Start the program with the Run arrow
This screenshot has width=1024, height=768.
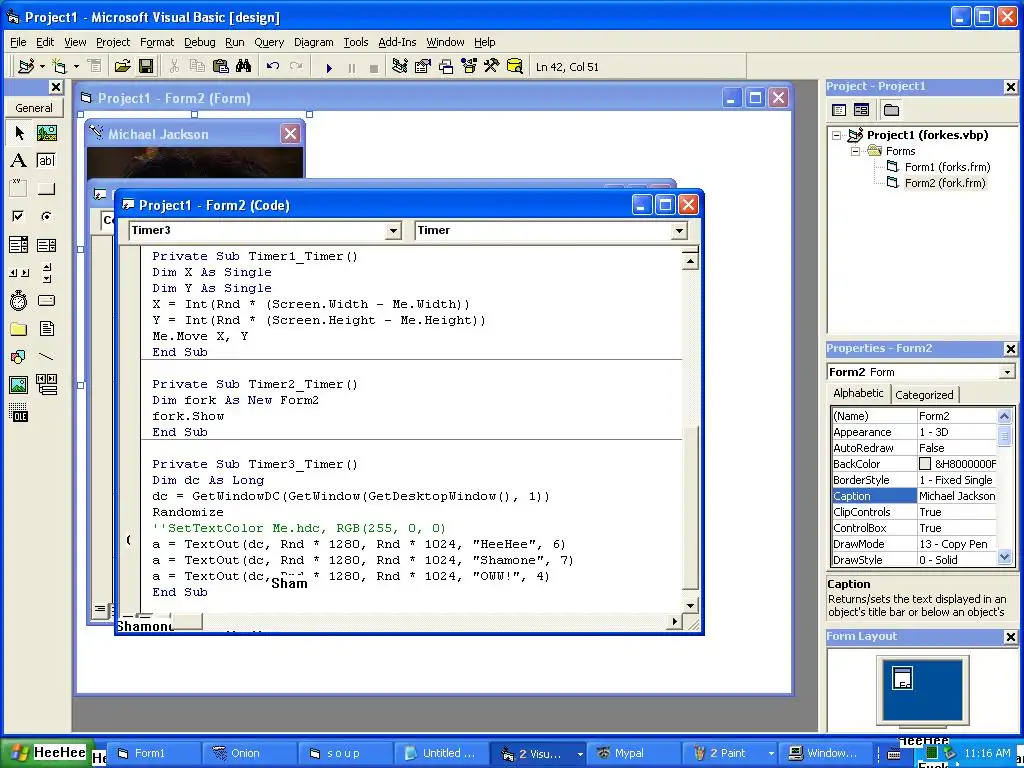[329, 67]
